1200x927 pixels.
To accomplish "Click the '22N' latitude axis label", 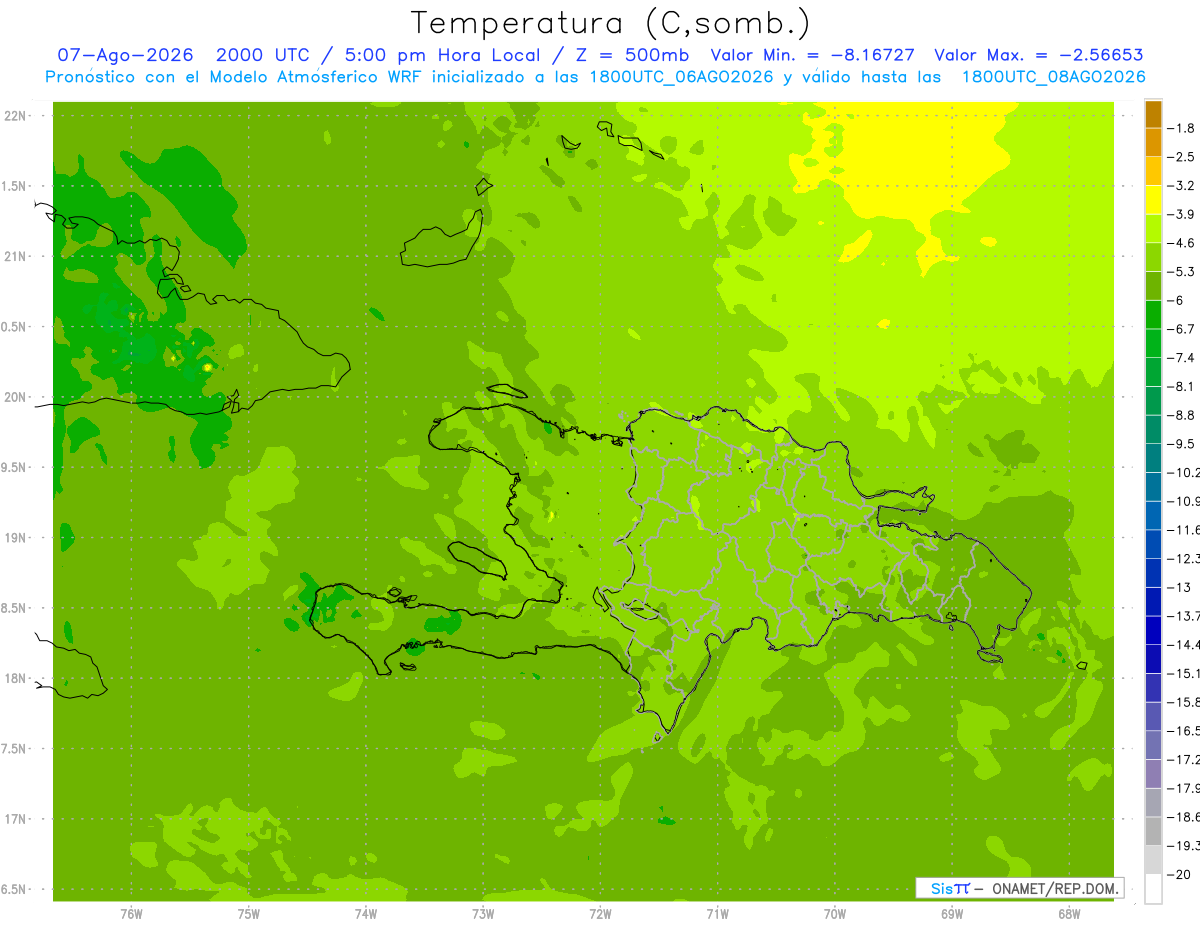I will coord(15,115).
